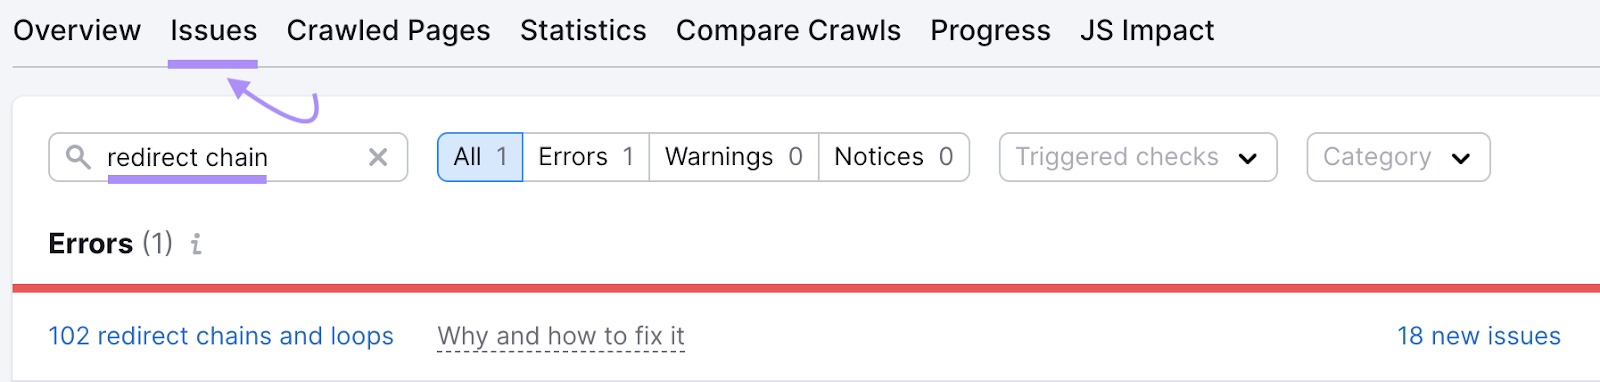The width and height of the screenshot is (1600, 382).
Task: Select the All filter
Action: [x=480, y=157]
